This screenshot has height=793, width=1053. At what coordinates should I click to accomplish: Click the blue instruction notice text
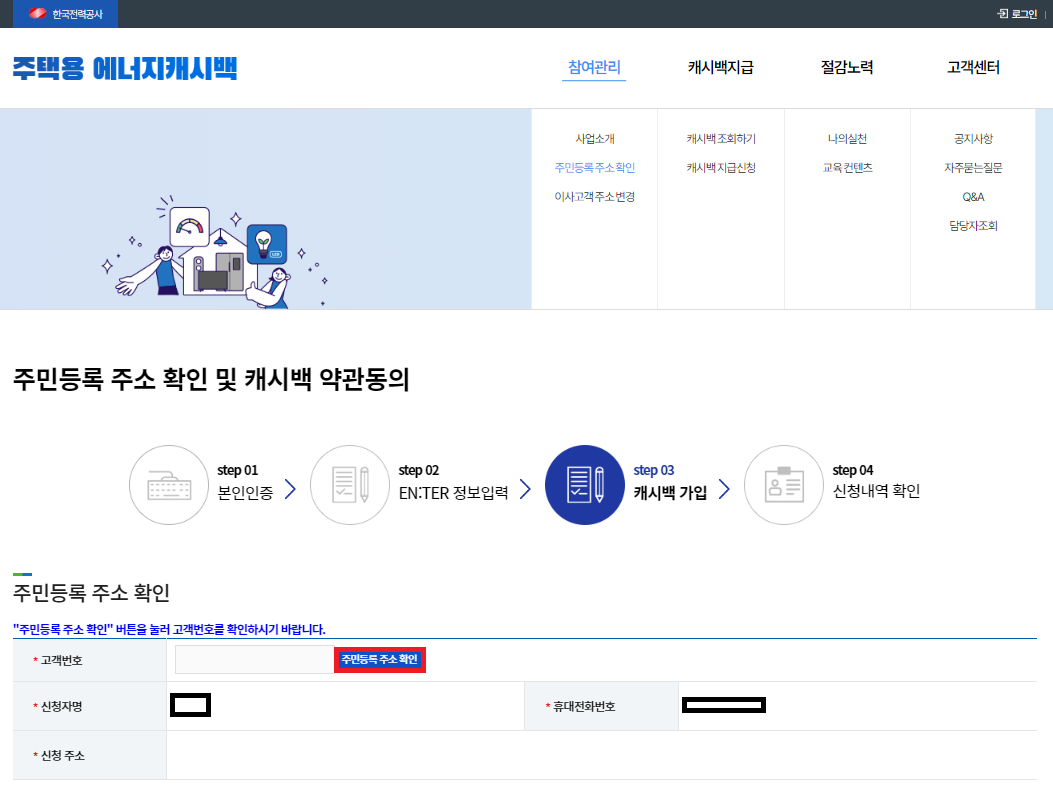[169, 629]
